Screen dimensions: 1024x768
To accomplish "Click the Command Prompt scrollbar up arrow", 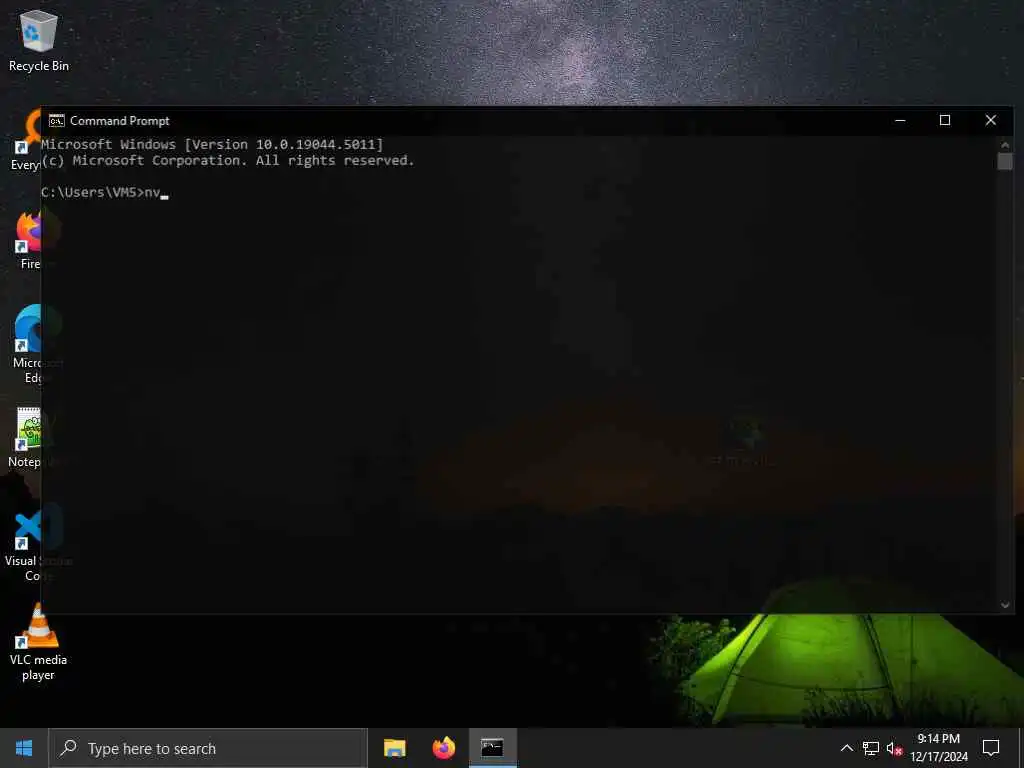I will coord(1005,144).
